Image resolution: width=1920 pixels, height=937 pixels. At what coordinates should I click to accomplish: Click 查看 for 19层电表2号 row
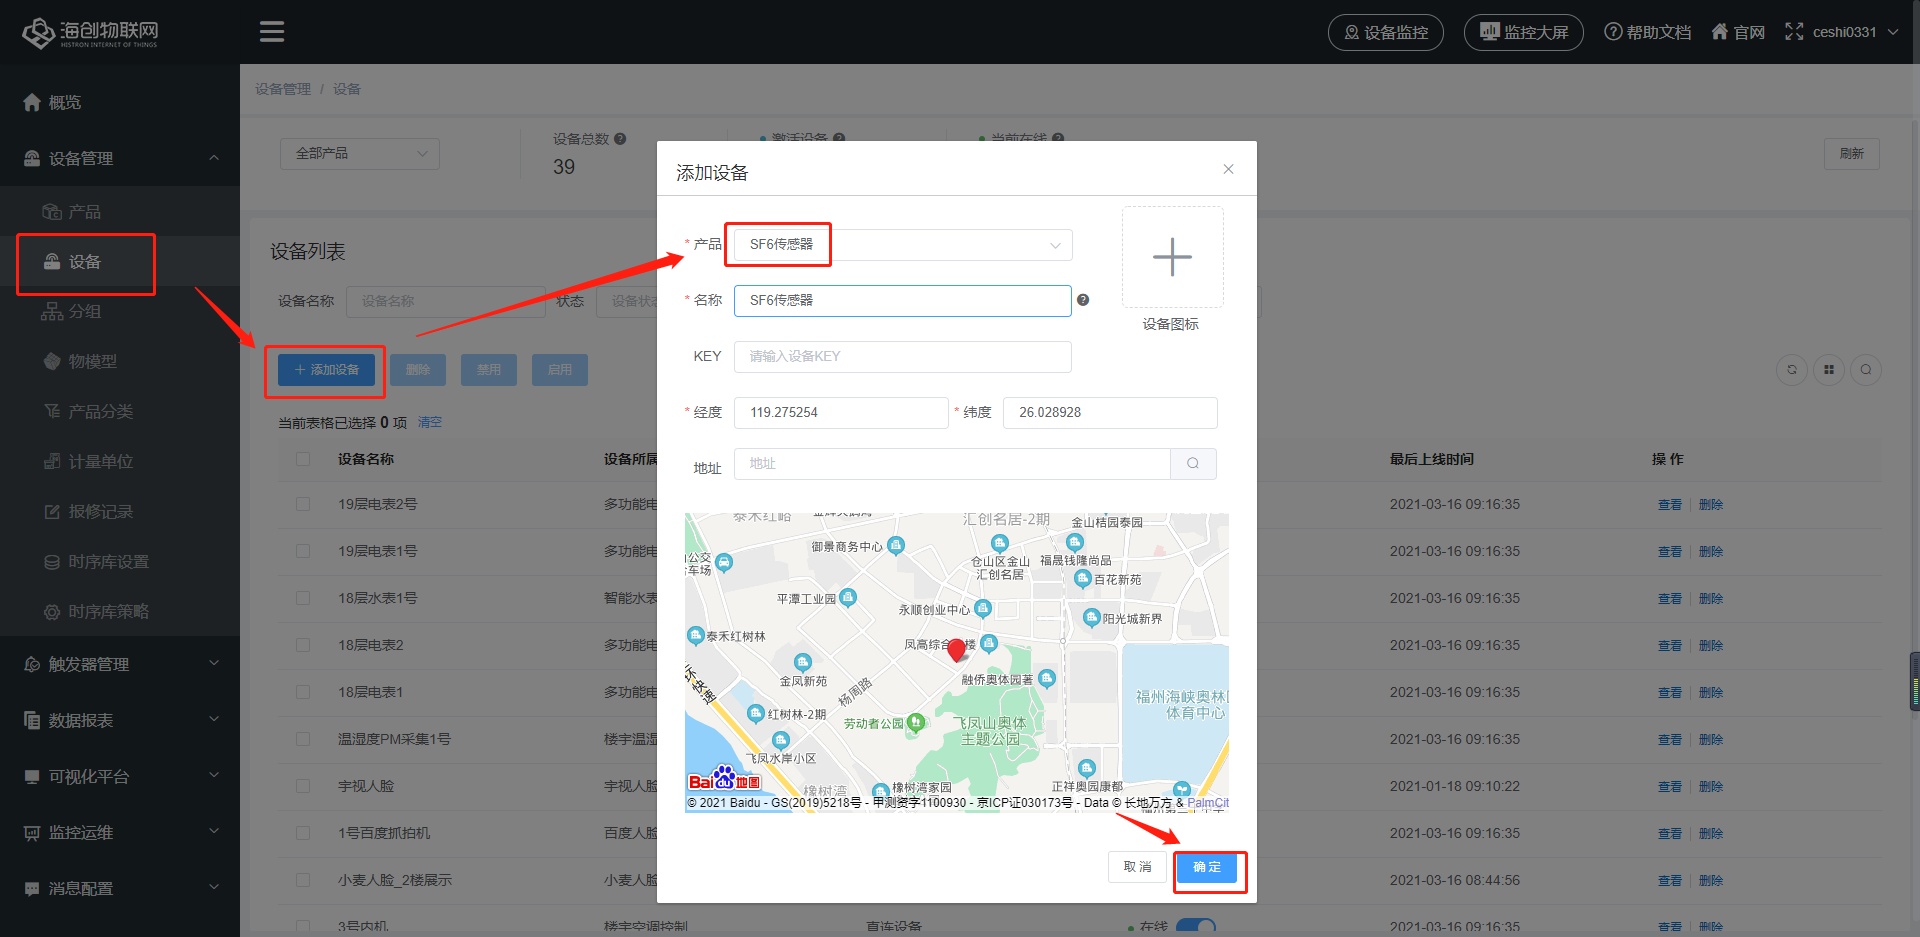coord(1670,505)
